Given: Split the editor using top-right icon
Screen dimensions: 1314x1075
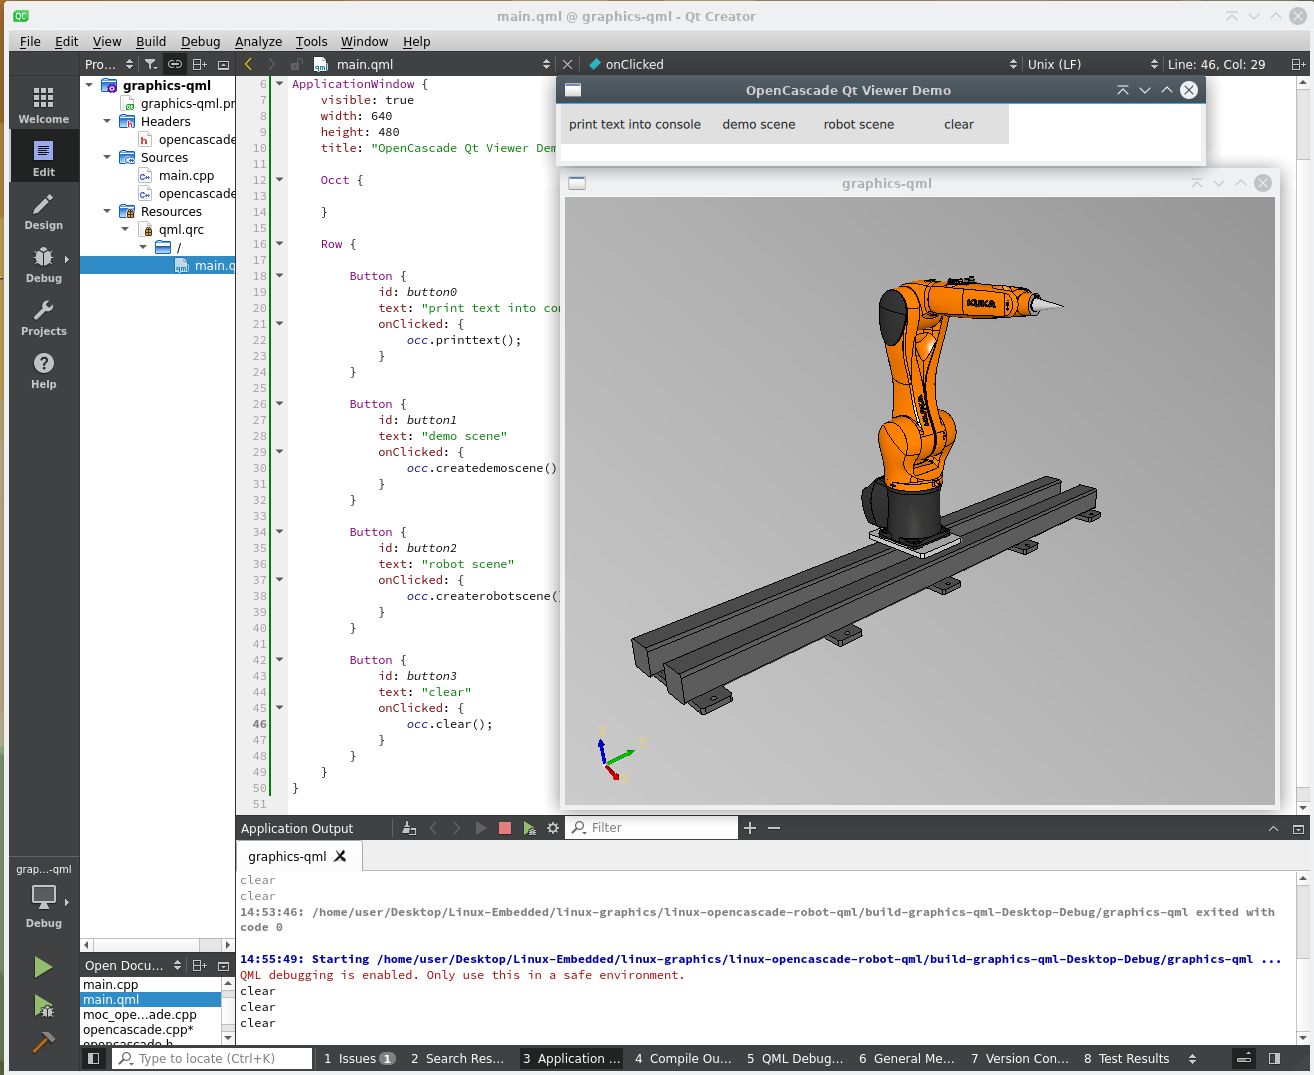Looking at the screenshot, I should click(1298, 64).
